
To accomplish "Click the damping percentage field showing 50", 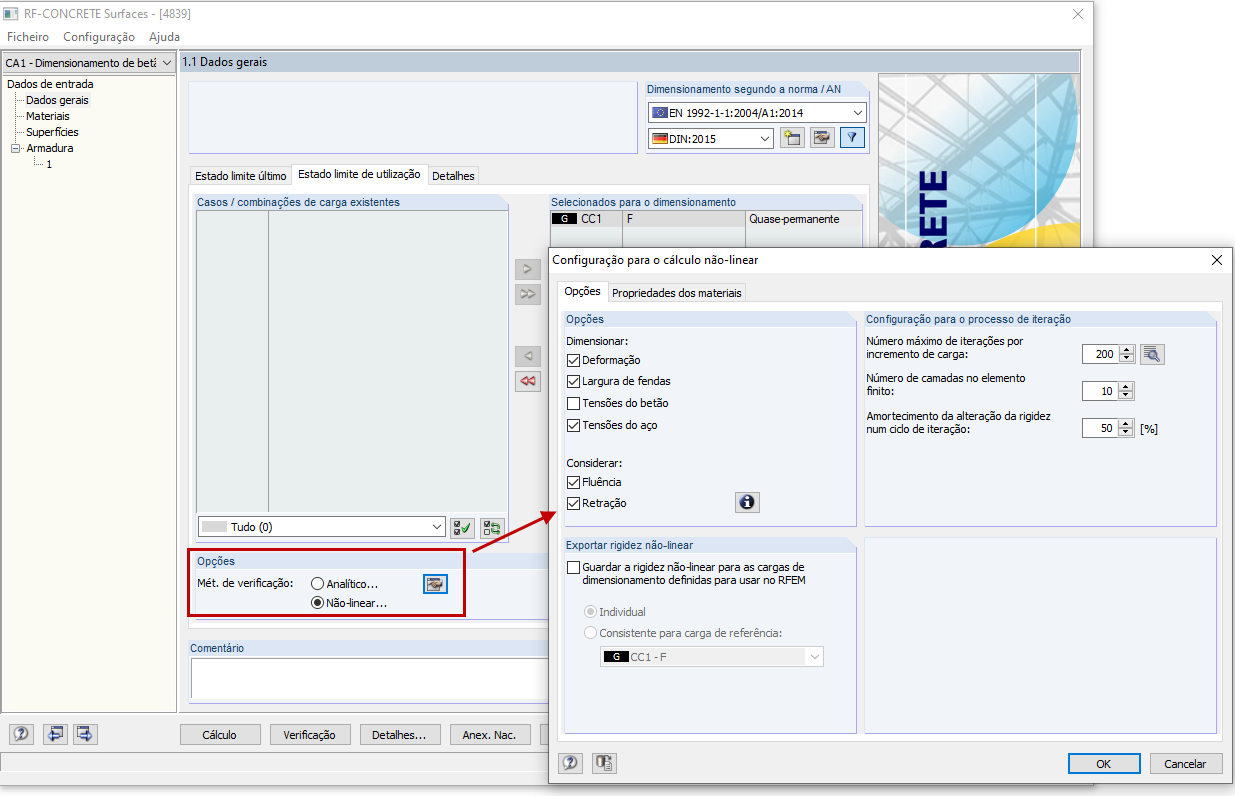I will (1101, 428).
